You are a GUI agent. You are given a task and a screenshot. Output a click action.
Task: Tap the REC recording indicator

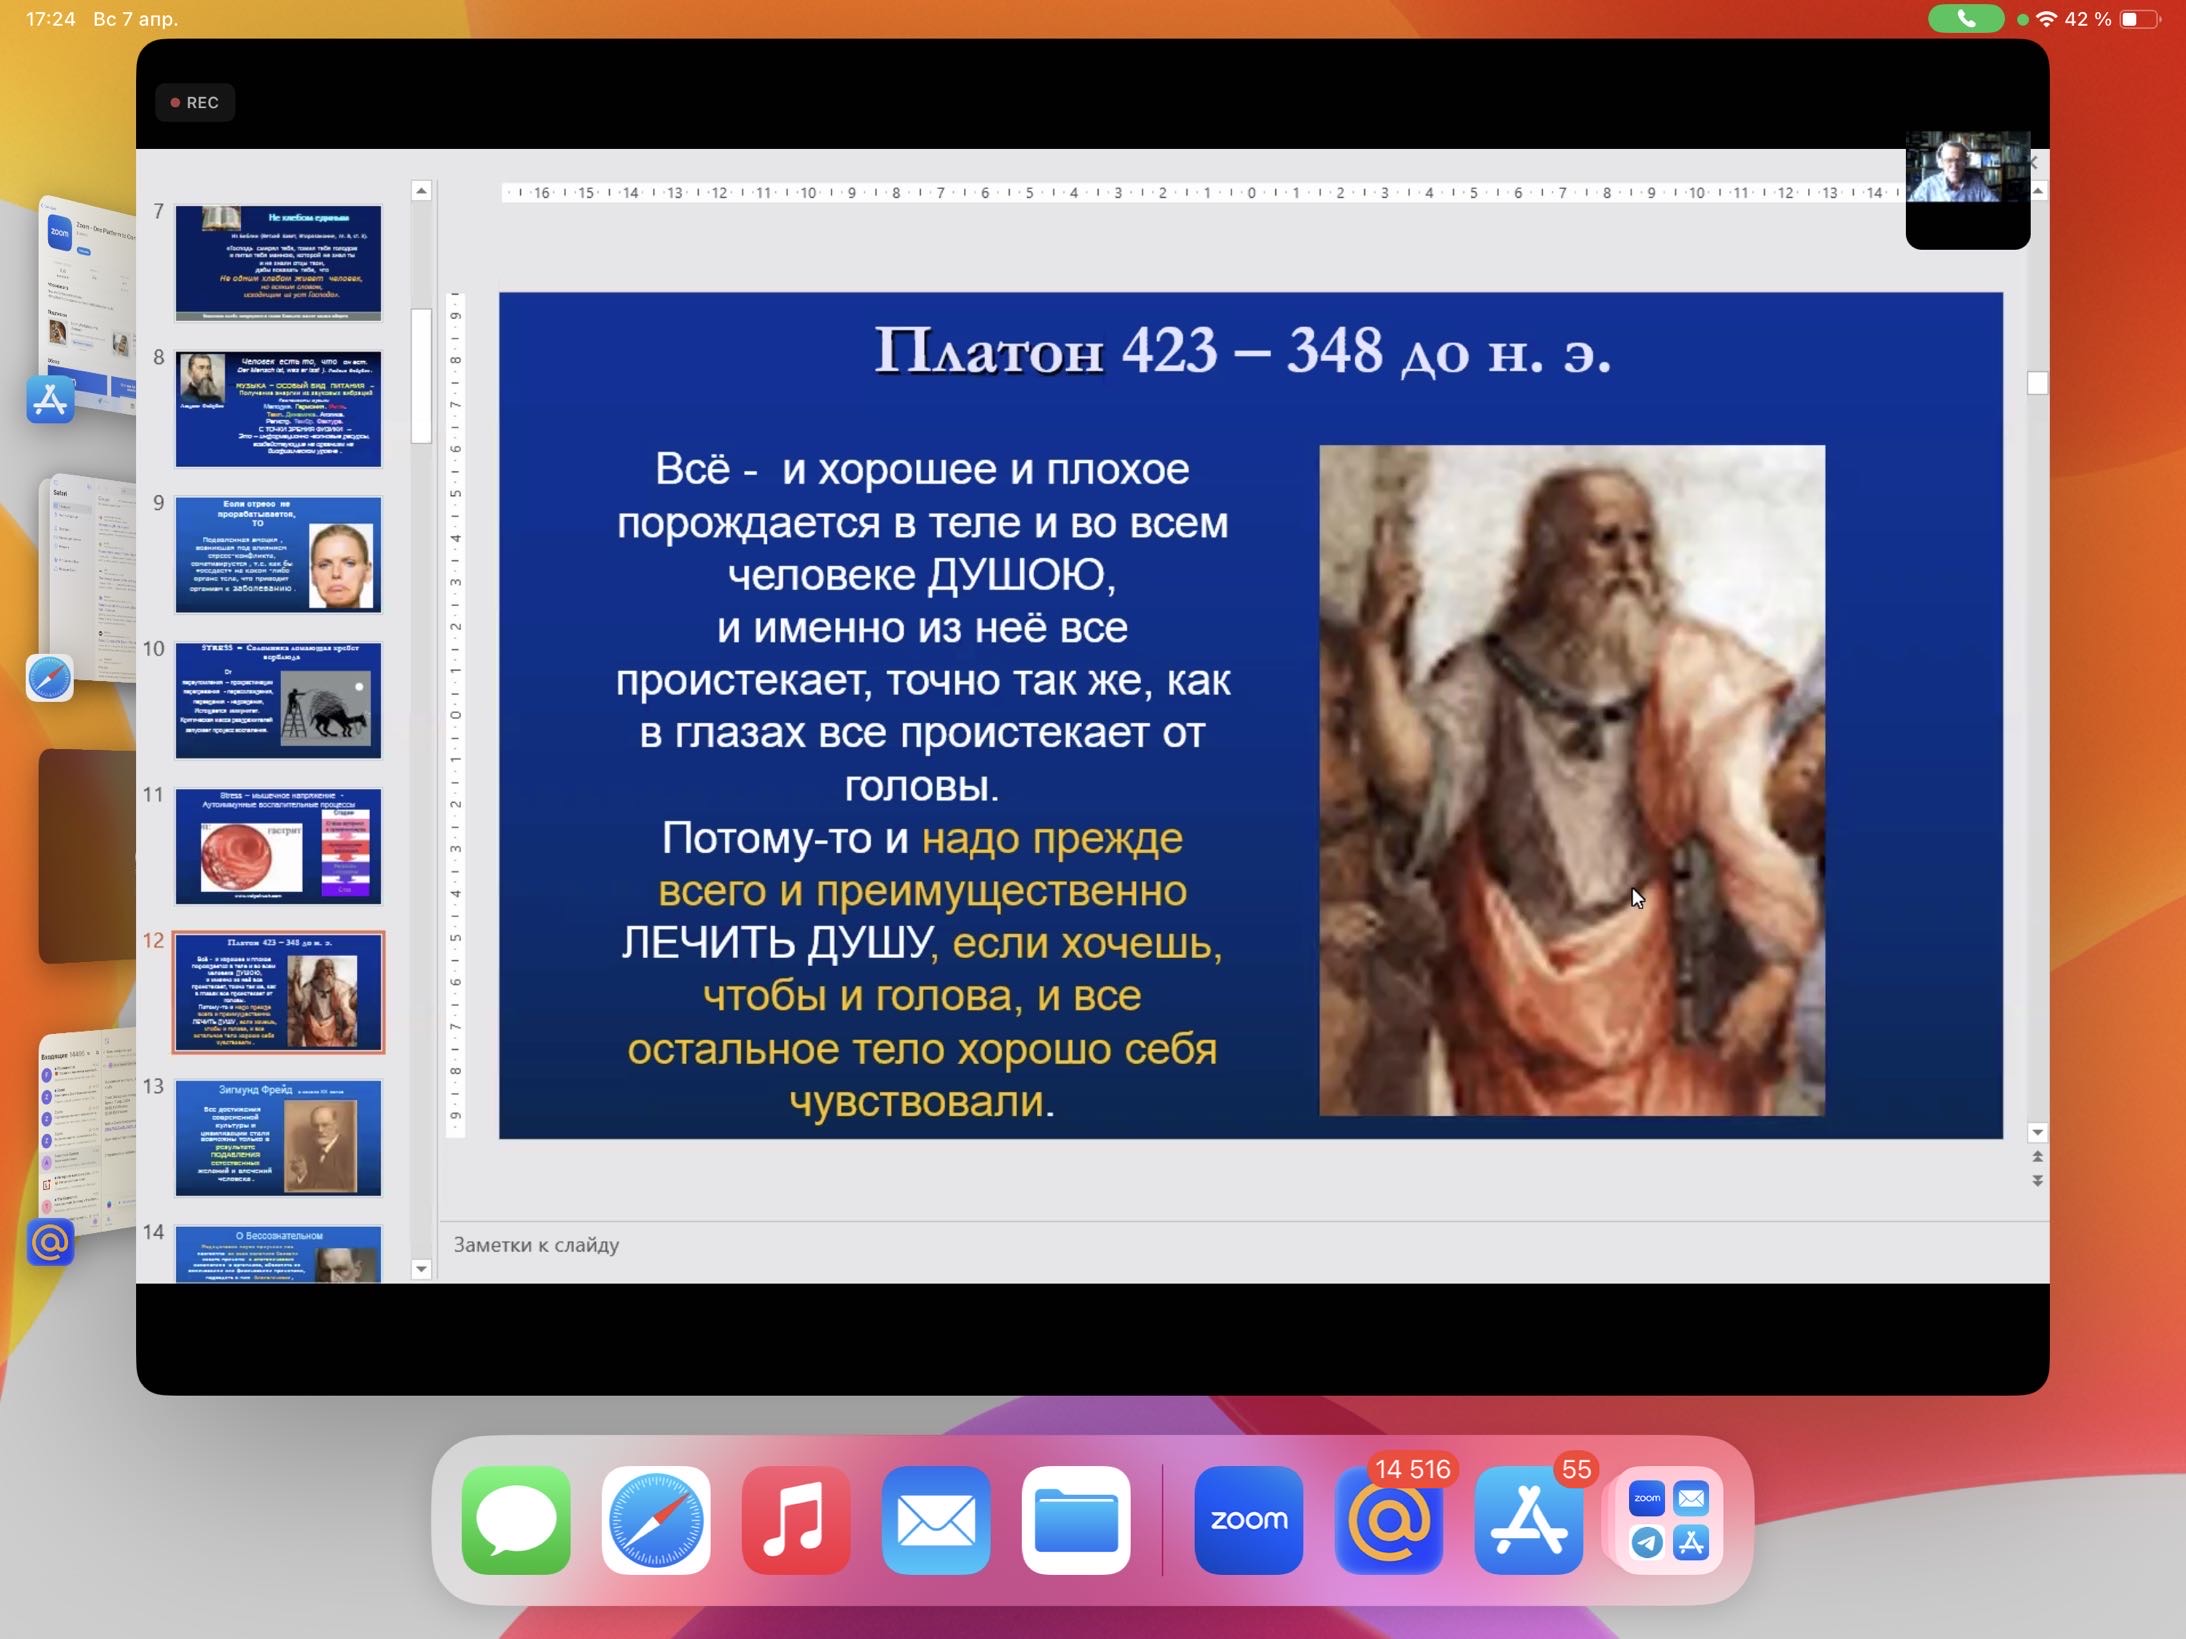tap(195, 102)
